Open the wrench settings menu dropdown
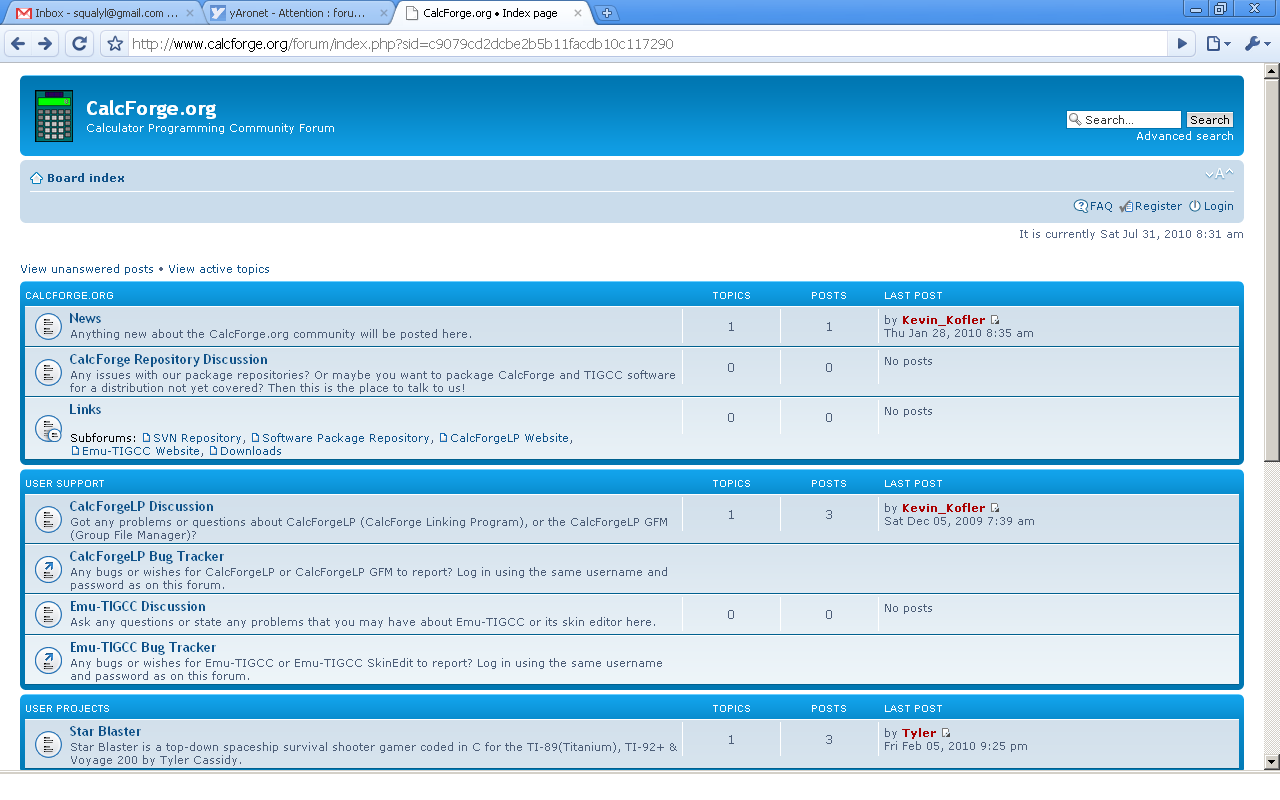Viewport: 1280px width, 800px height. click(x=1256, y=44)
